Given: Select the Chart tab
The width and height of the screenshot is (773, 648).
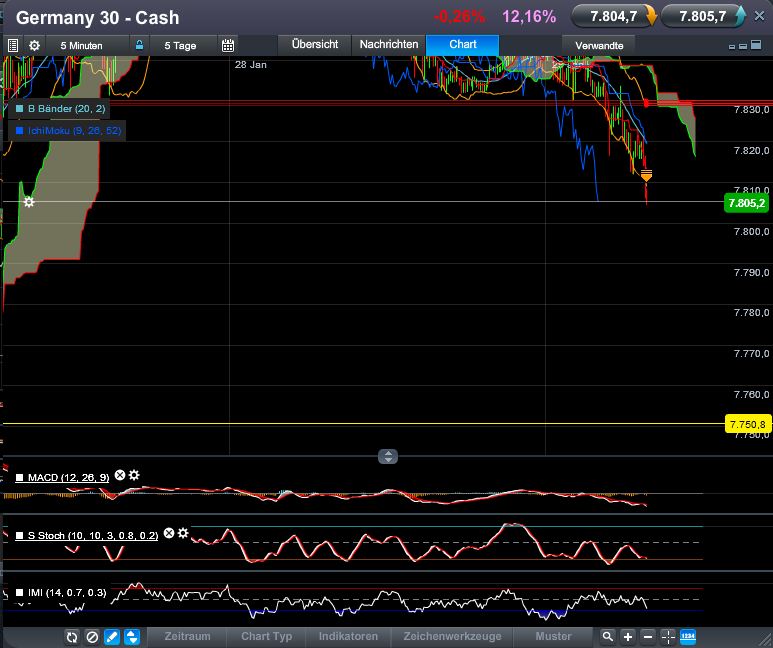Looking at the screenshot, I should [x=463, y=44].
